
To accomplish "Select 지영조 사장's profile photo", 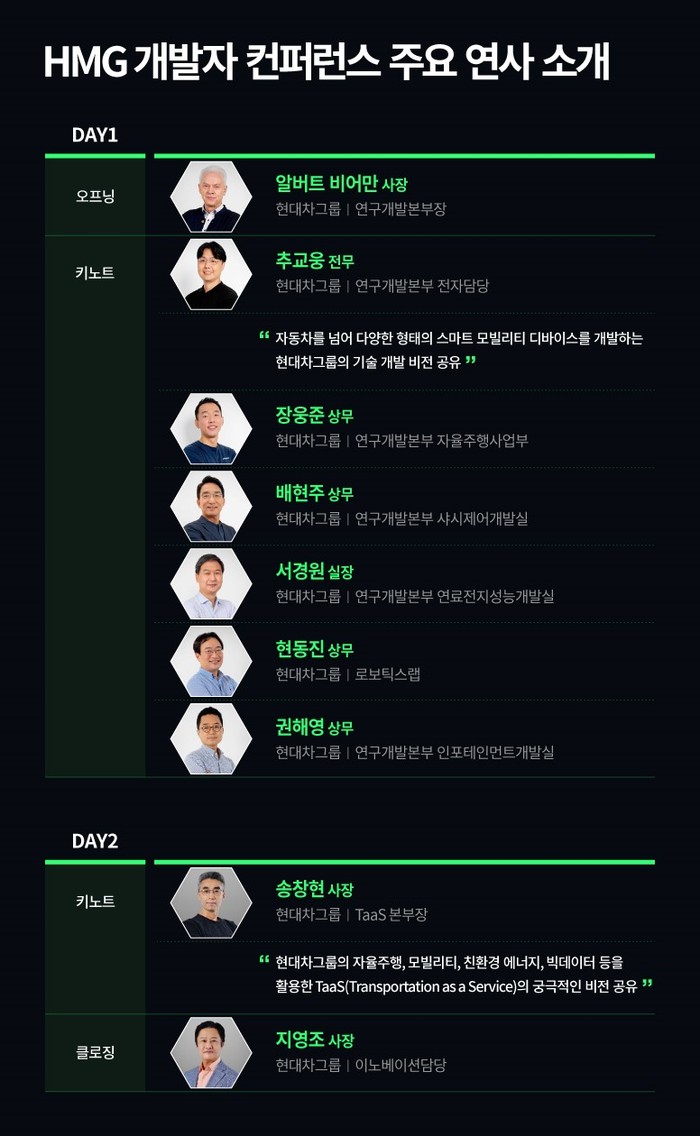I will coord(210,1053).
